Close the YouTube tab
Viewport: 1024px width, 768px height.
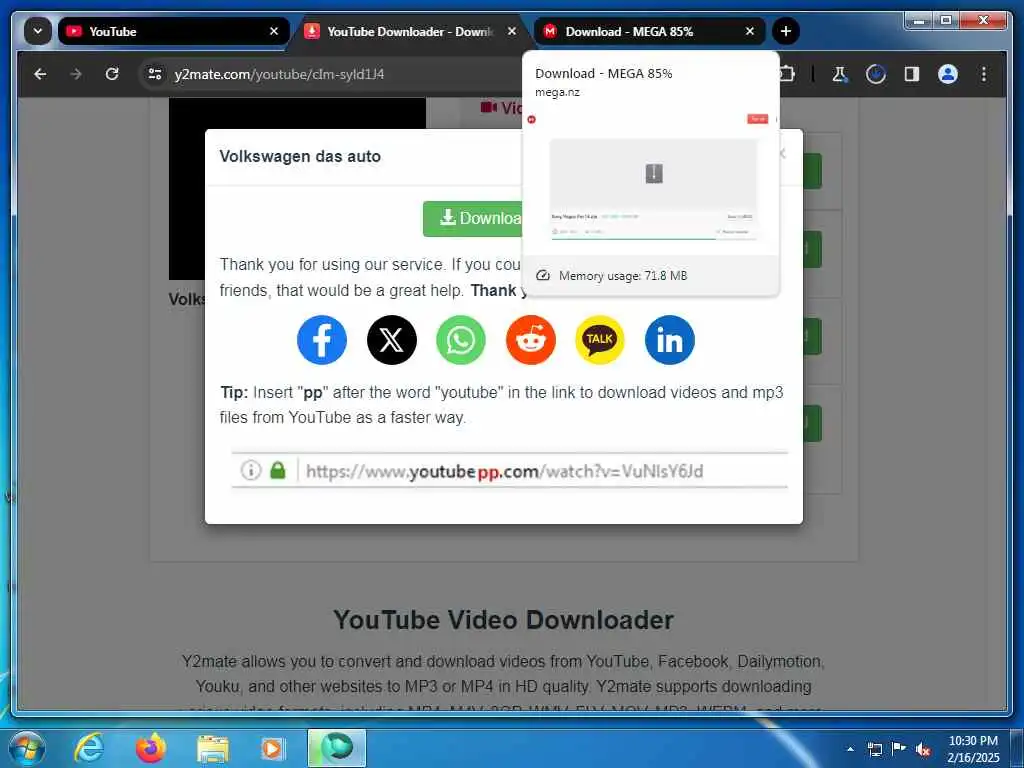click(274, 31)
